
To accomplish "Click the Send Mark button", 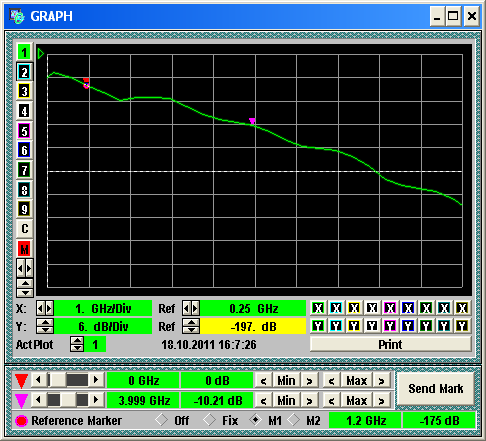I will [x=435, y=389].
